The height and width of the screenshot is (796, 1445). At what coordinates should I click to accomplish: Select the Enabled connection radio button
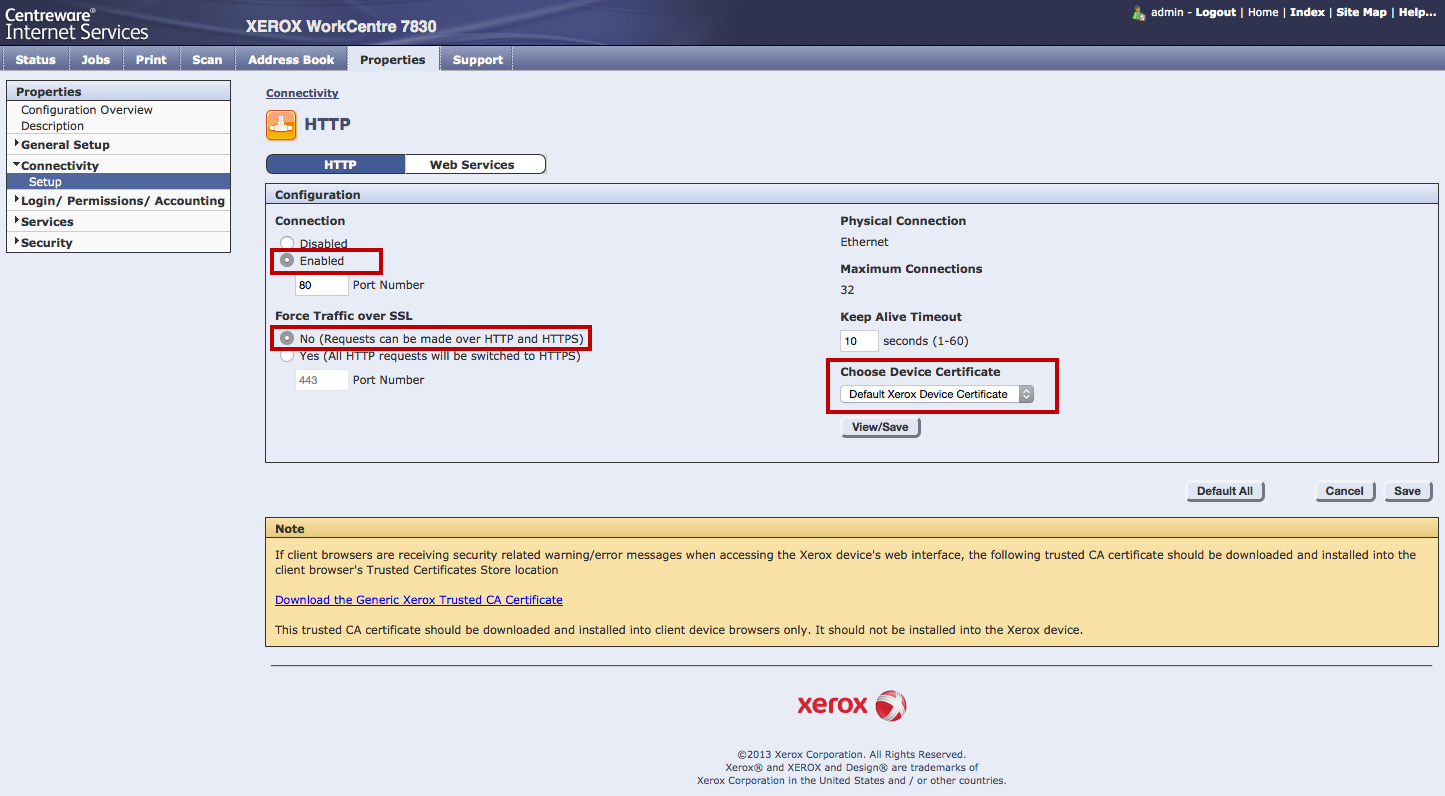287,260
